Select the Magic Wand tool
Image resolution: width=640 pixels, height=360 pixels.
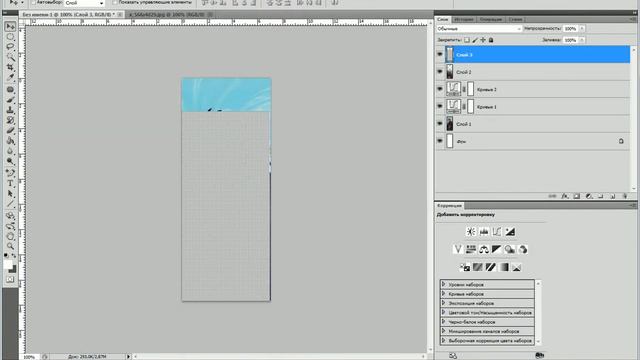click(11, 57)
